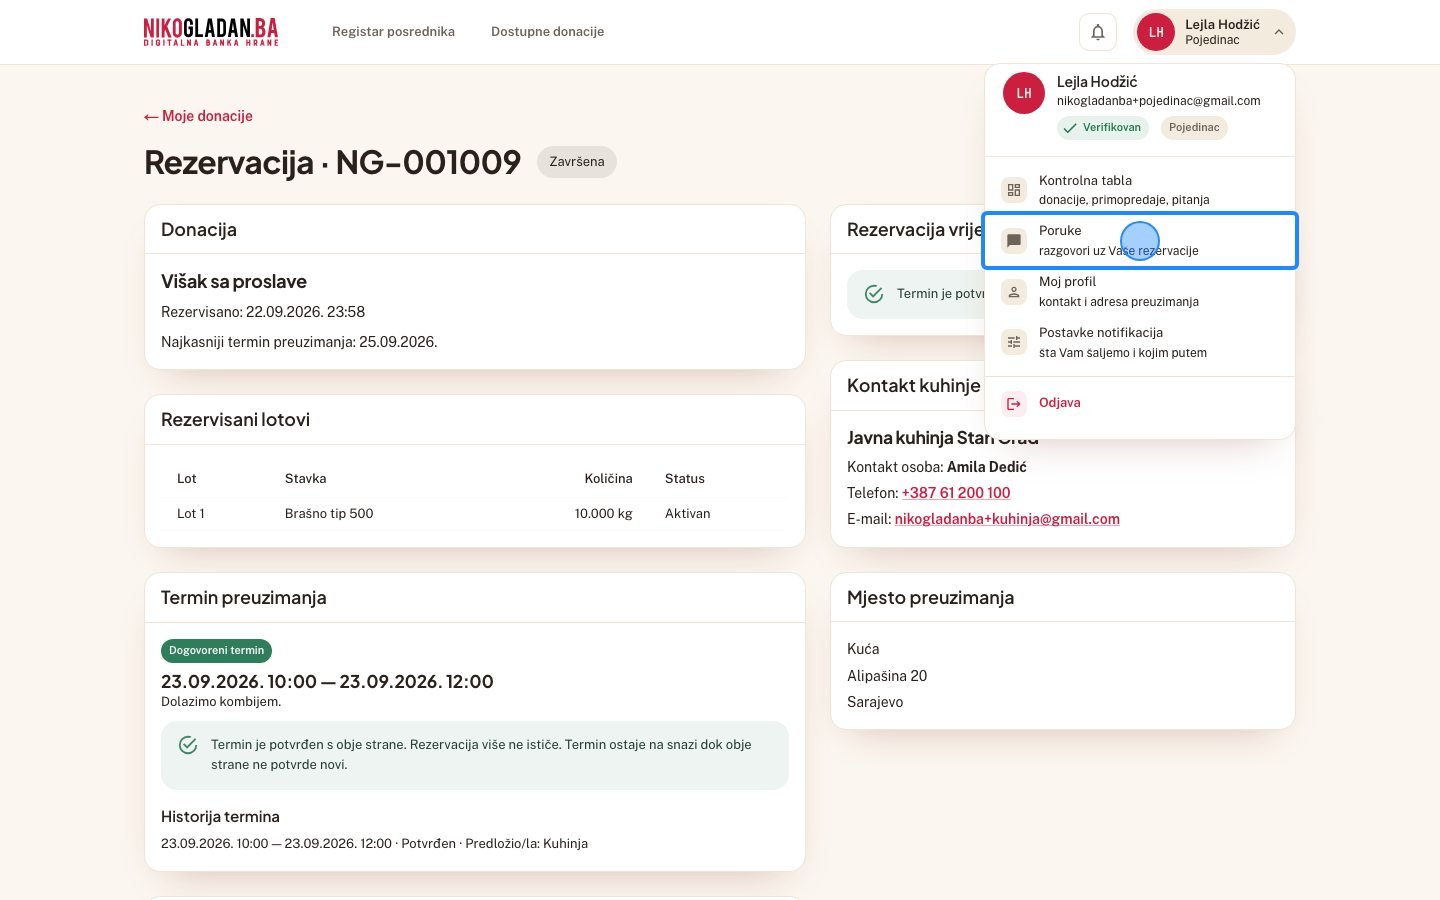The image size is (1440, 900).
Task: Click the Završena status badge
Action: point(577,162)
